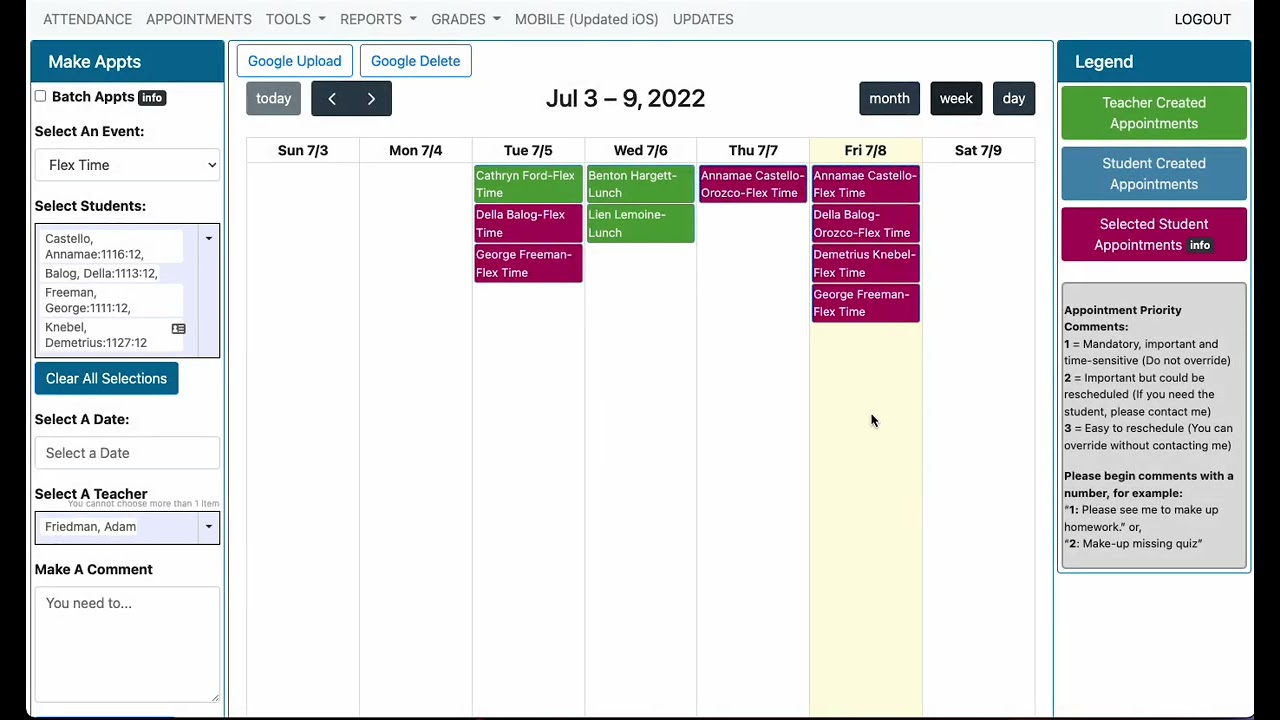
Task: Advance to next week with the right arrow
Action: click(371, 98)
